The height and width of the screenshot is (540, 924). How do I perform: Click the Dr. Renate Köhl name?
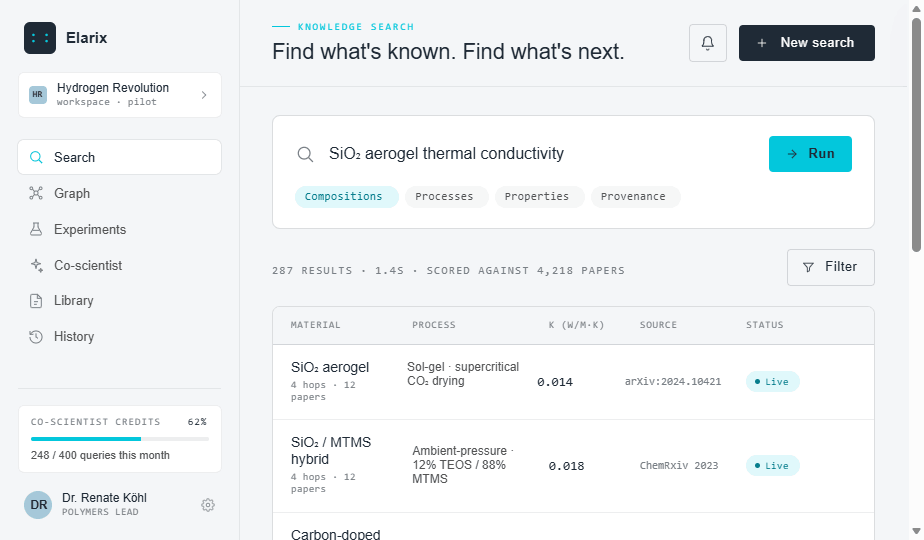pos(104,498)
